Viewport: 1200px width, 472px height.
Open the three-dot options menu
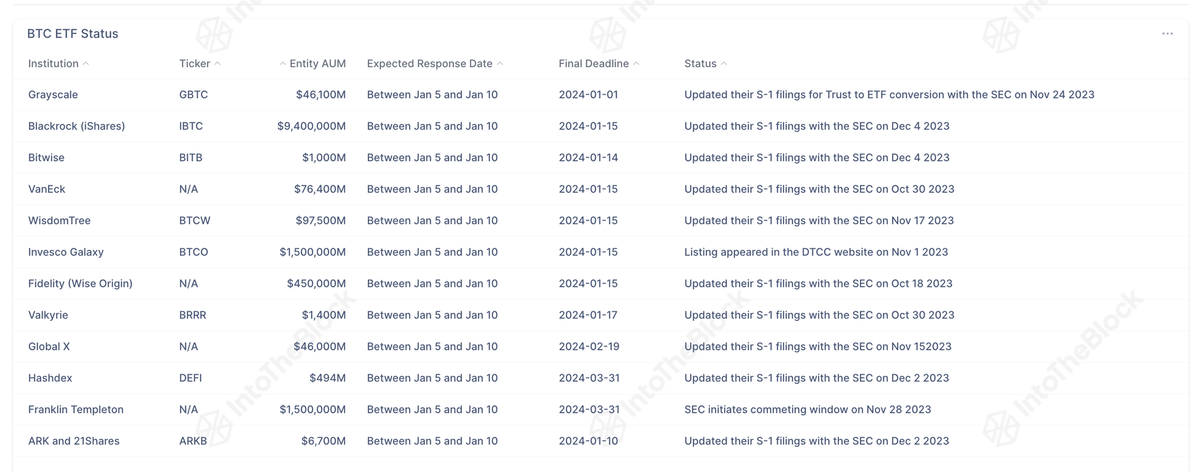[x=1167, y=34]
